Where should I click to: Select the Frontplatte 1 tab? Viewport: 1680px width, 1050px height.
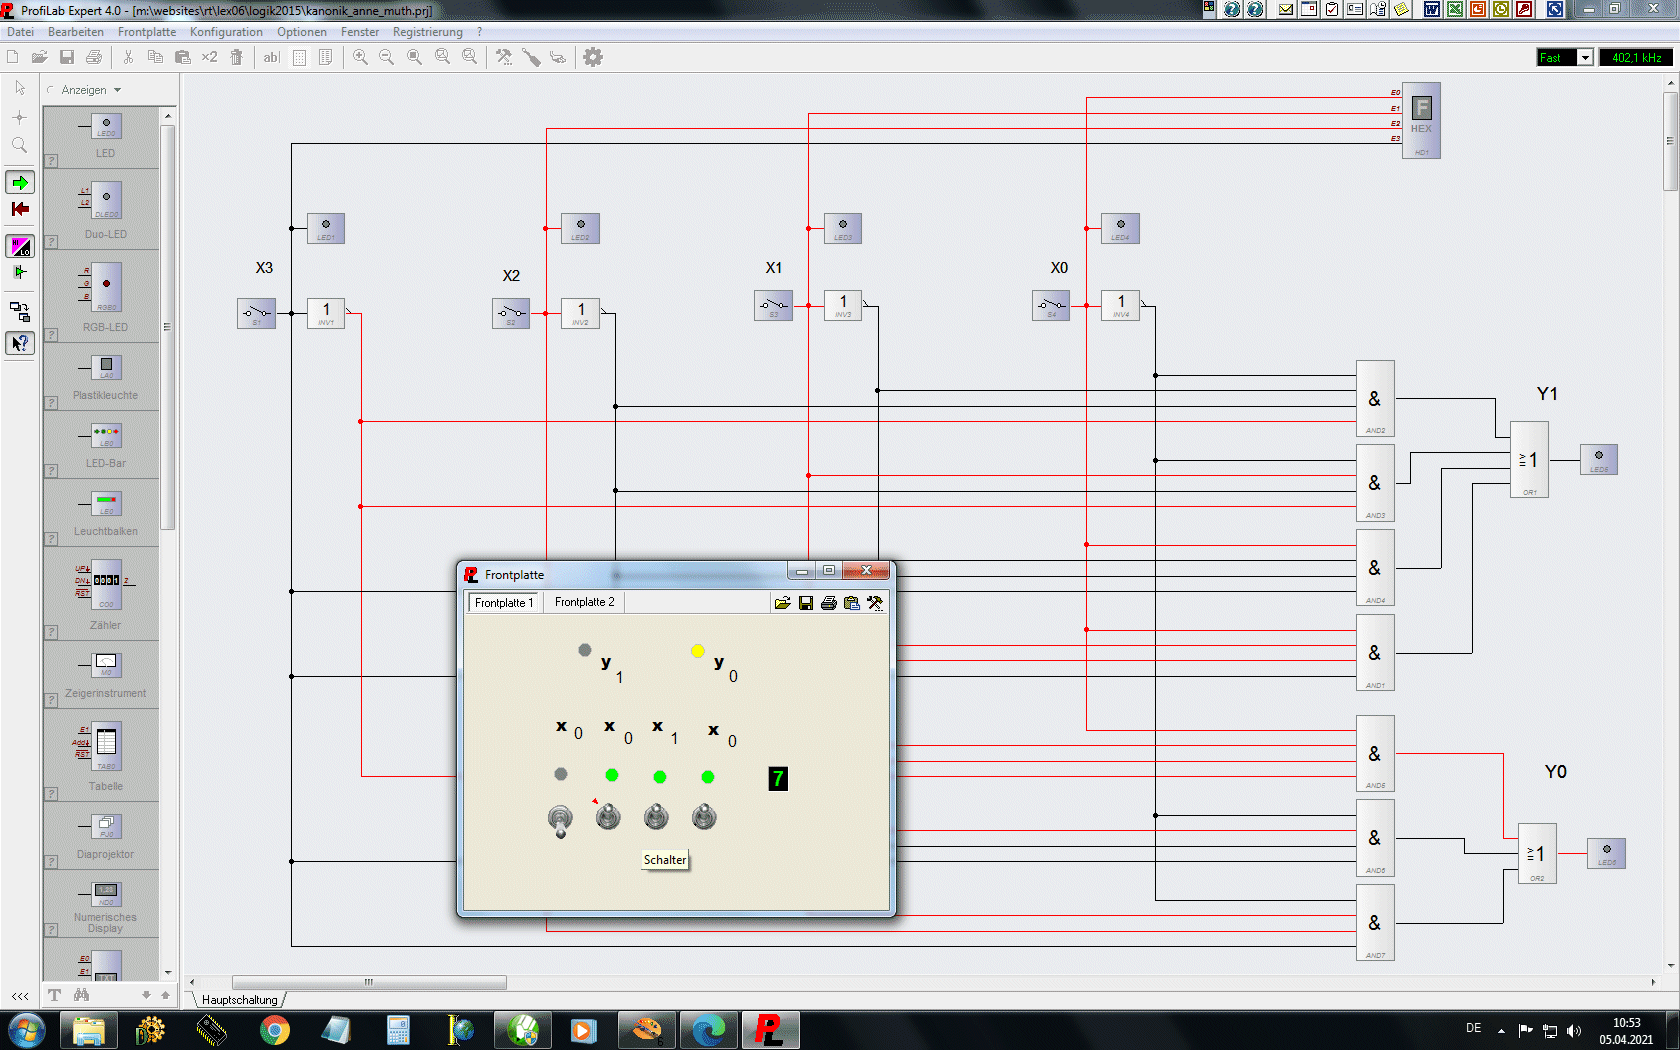504,603
